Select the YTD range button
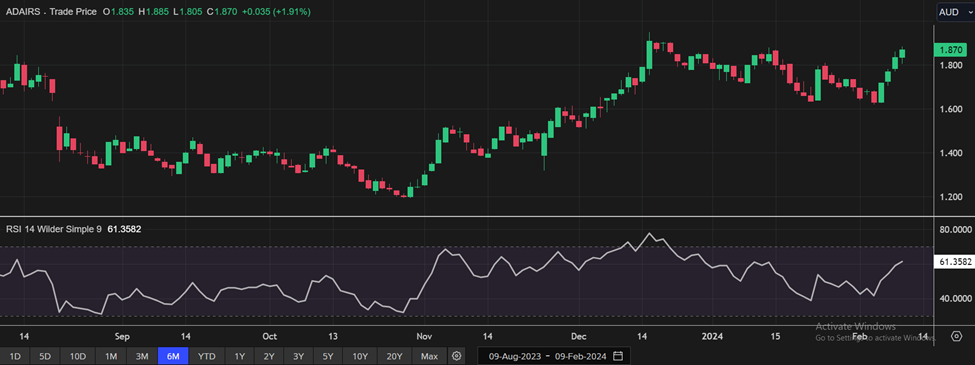 pos(206,356)
